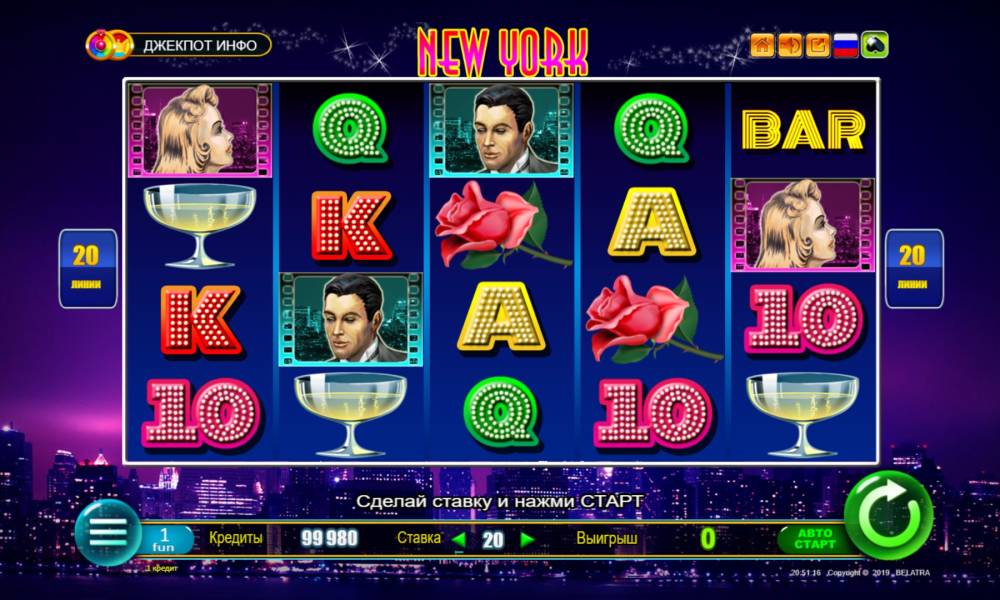Image resolution: width=1000 pixels, height=600 pixels.
Task: Open the round hamburger menu button
Action: tap(108, 532)
